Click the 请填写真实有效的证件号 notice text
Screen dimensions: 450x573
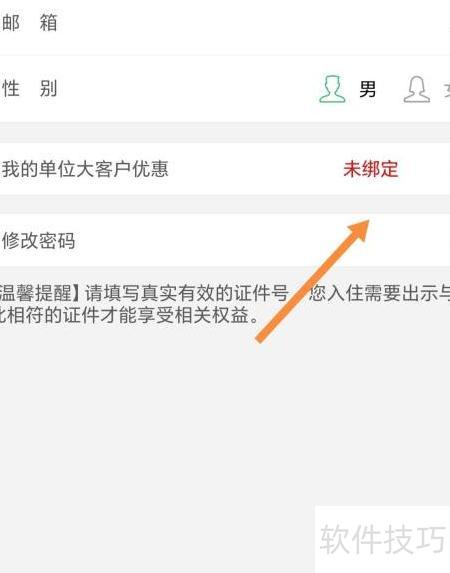(x=186, y=293)
